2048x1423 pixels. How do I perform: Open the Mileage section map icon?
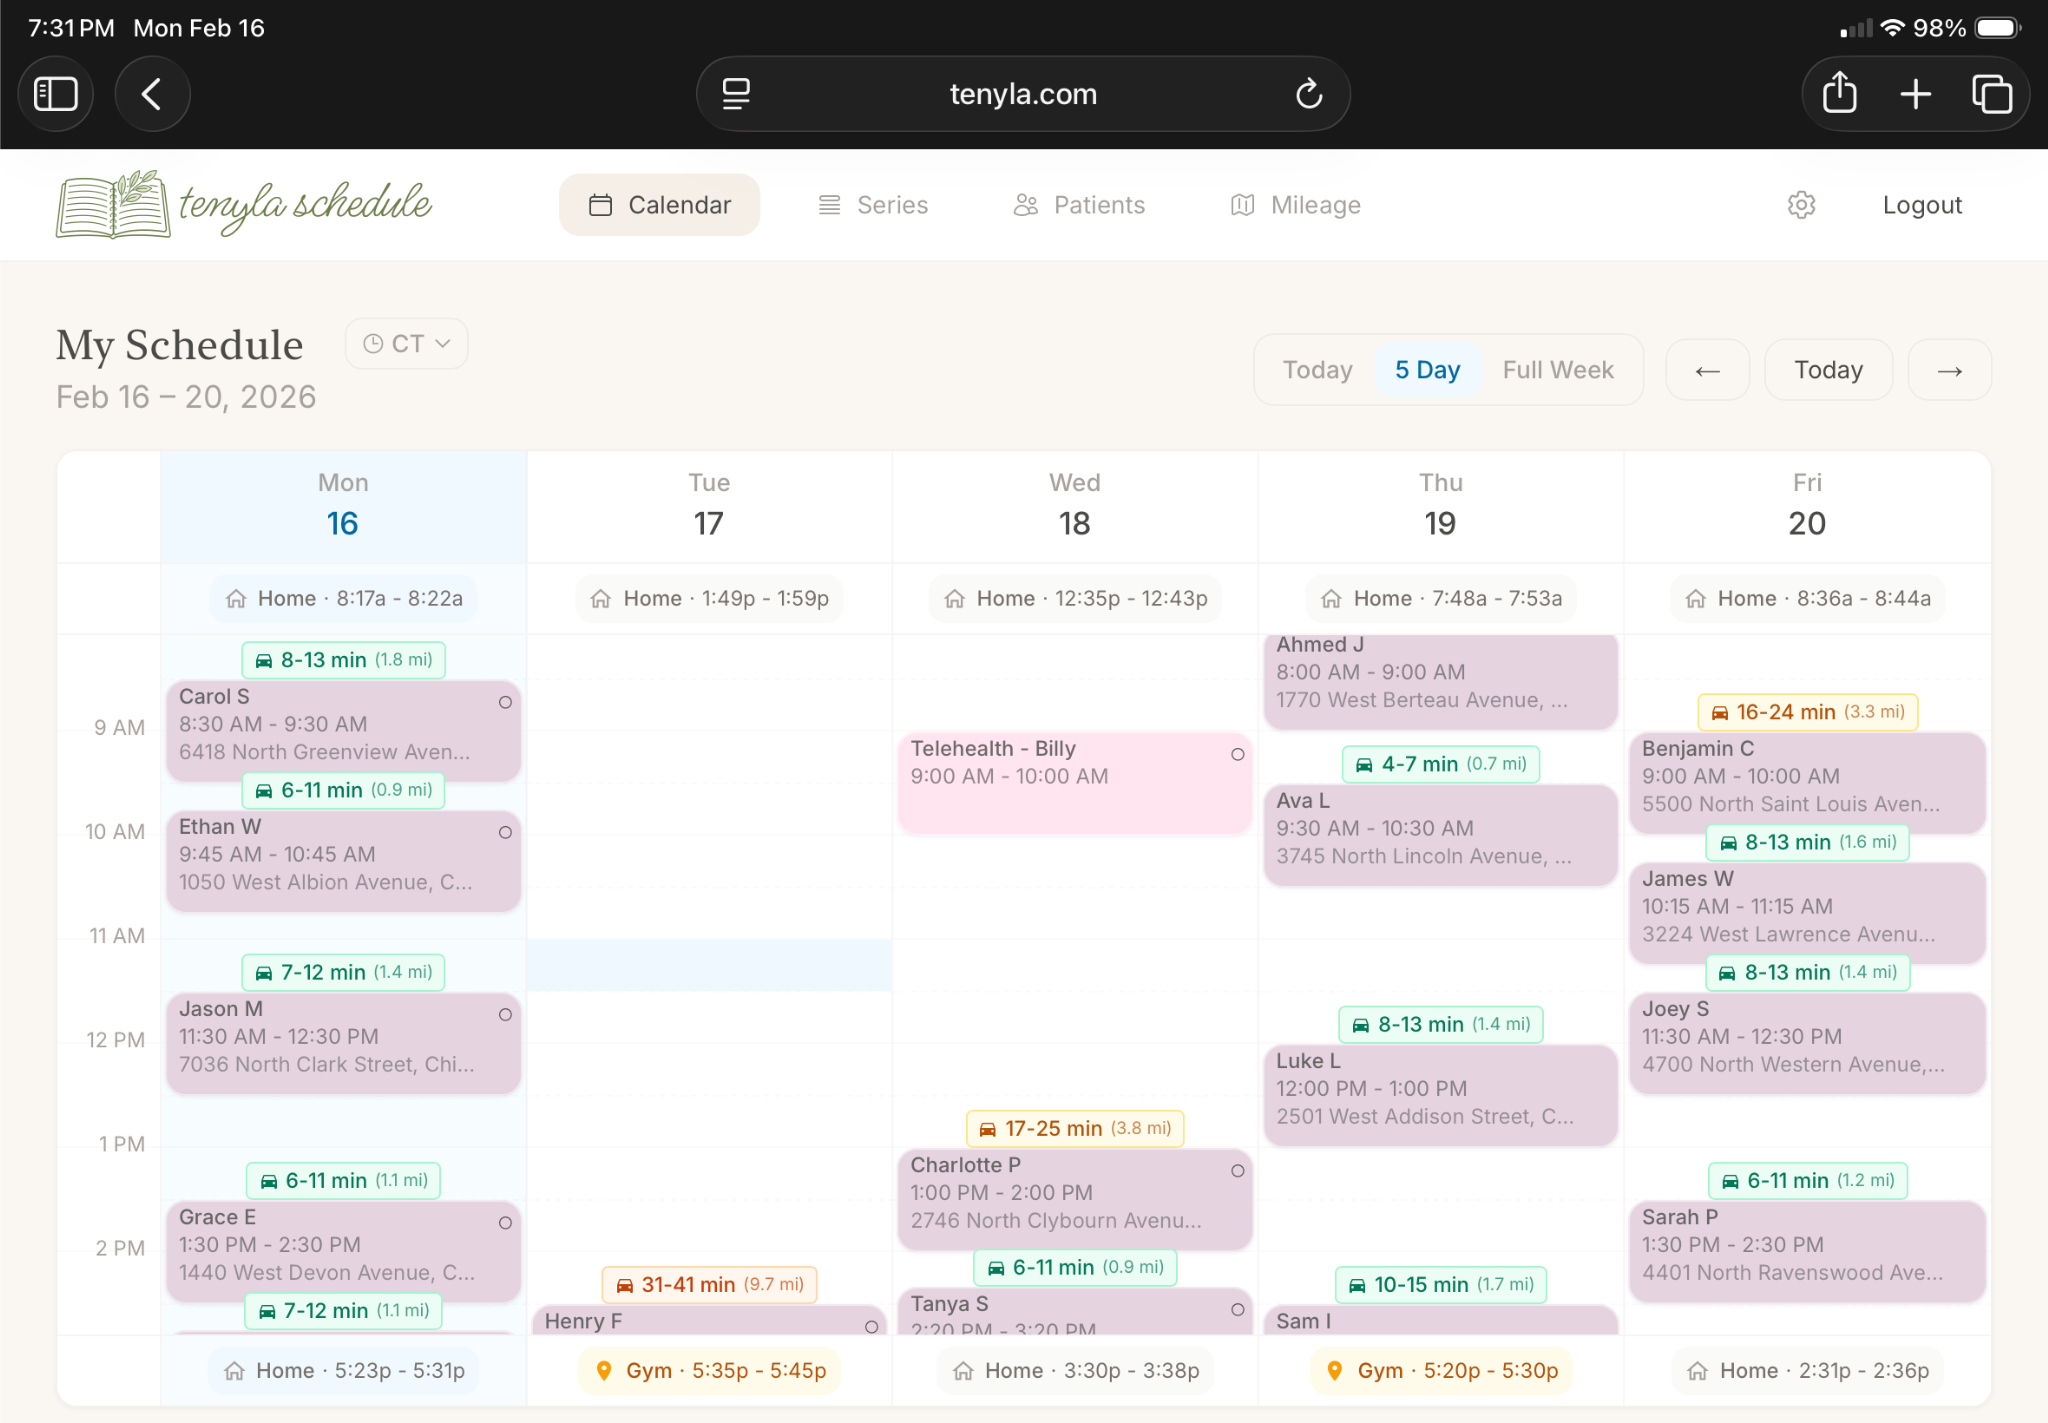pos(1242,204)
